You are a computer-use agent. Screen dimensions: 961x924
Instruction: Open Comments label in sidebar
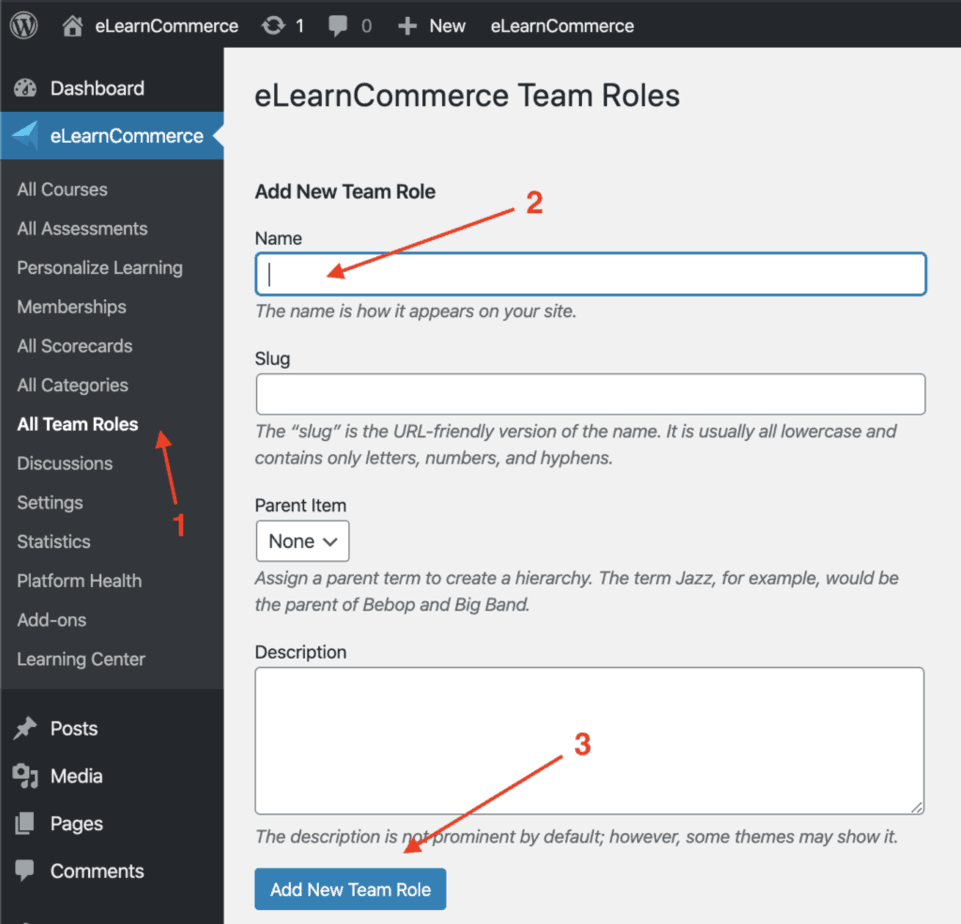tap(97, 871)
